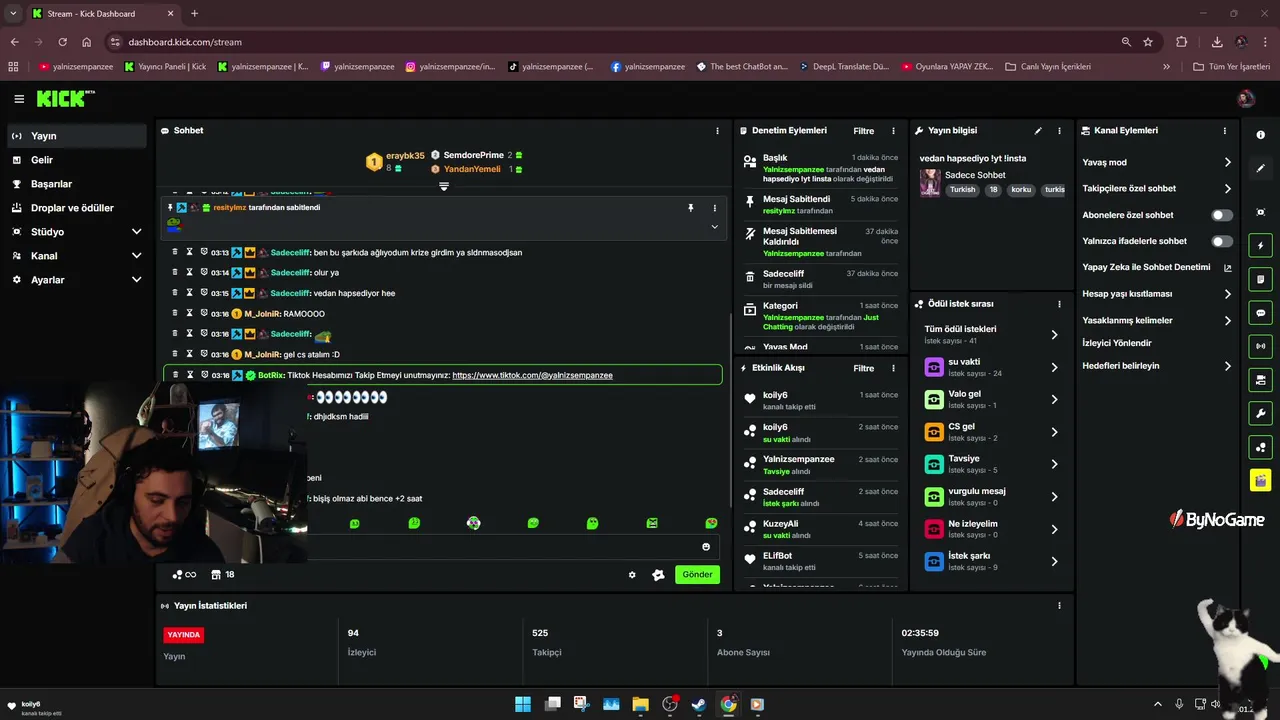The height and width of the screenshot is (720, 1280).
Task: Open the profile avatar menu
Action: point(1245,98)
